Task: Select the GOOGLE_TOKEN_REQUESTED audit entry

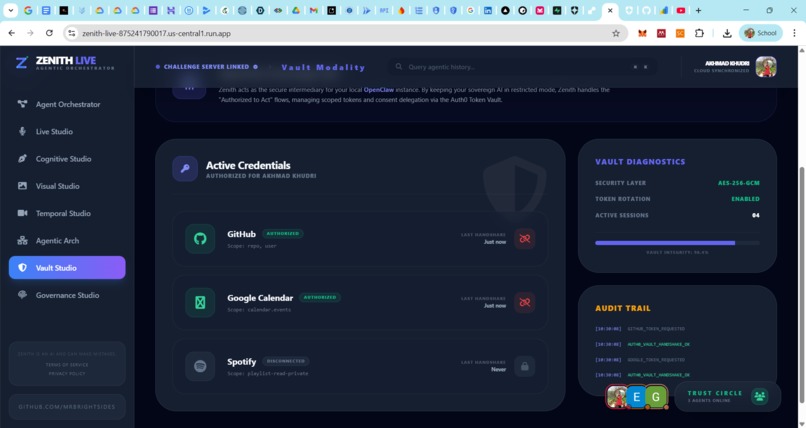Action: [x=656, y=360]
